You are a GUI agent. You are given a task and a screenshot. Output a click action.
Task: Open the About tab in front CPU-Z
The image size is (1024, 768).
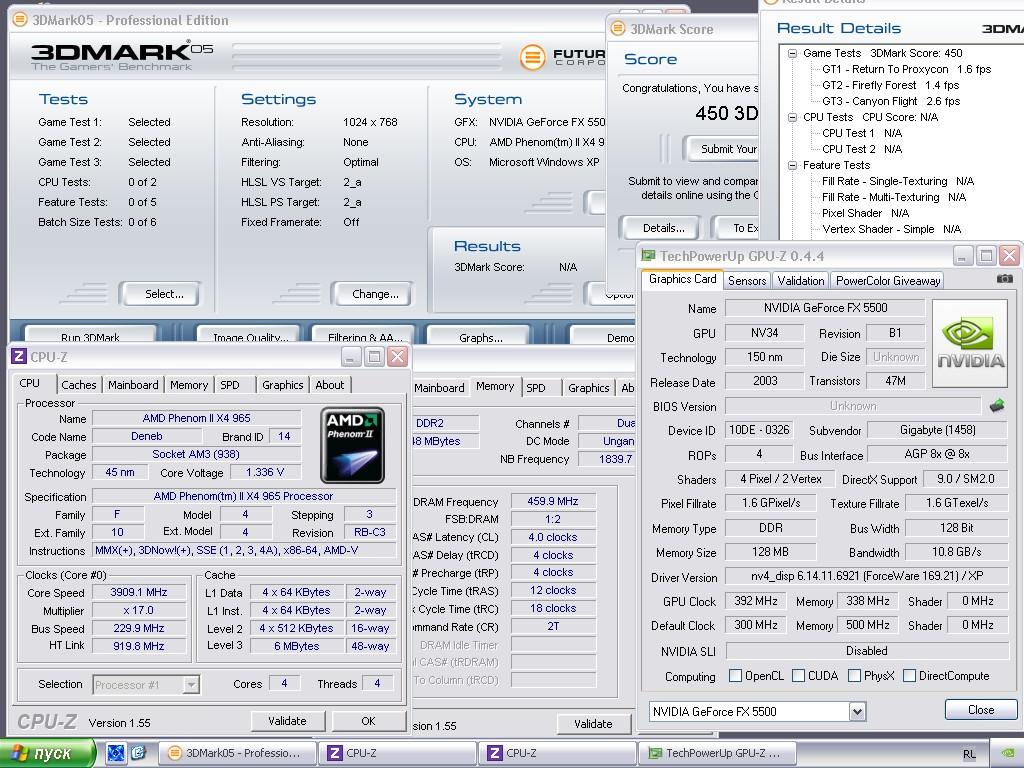pos(329,385)
